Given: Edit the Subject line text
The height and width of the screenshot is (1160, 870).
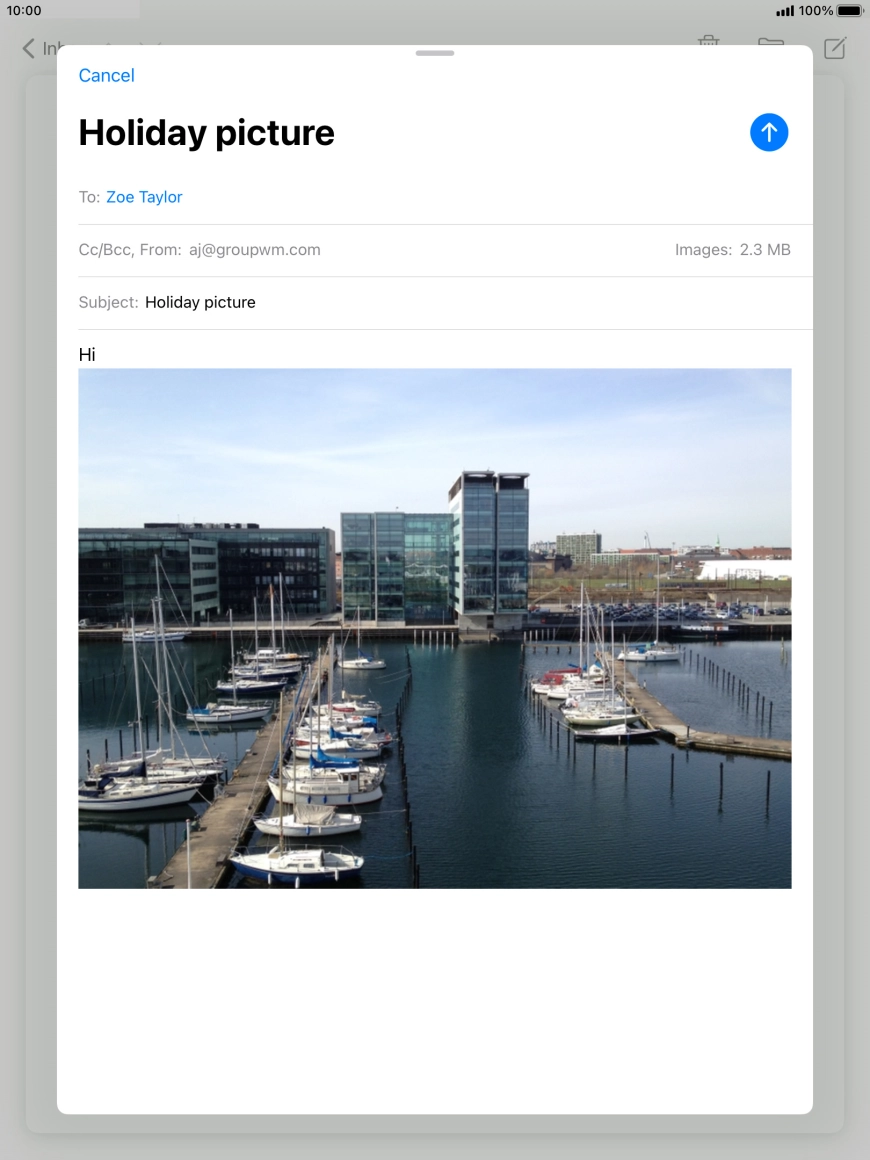Looking at the screenshot, I should coord(200,302).
